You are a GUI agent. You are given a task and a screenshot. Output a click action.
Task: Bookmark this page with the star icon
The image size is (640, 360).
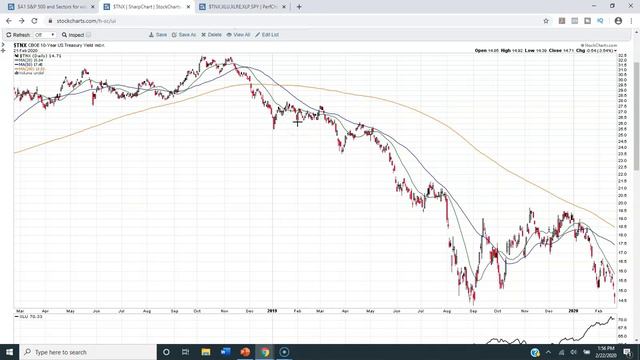pos(546,21)
